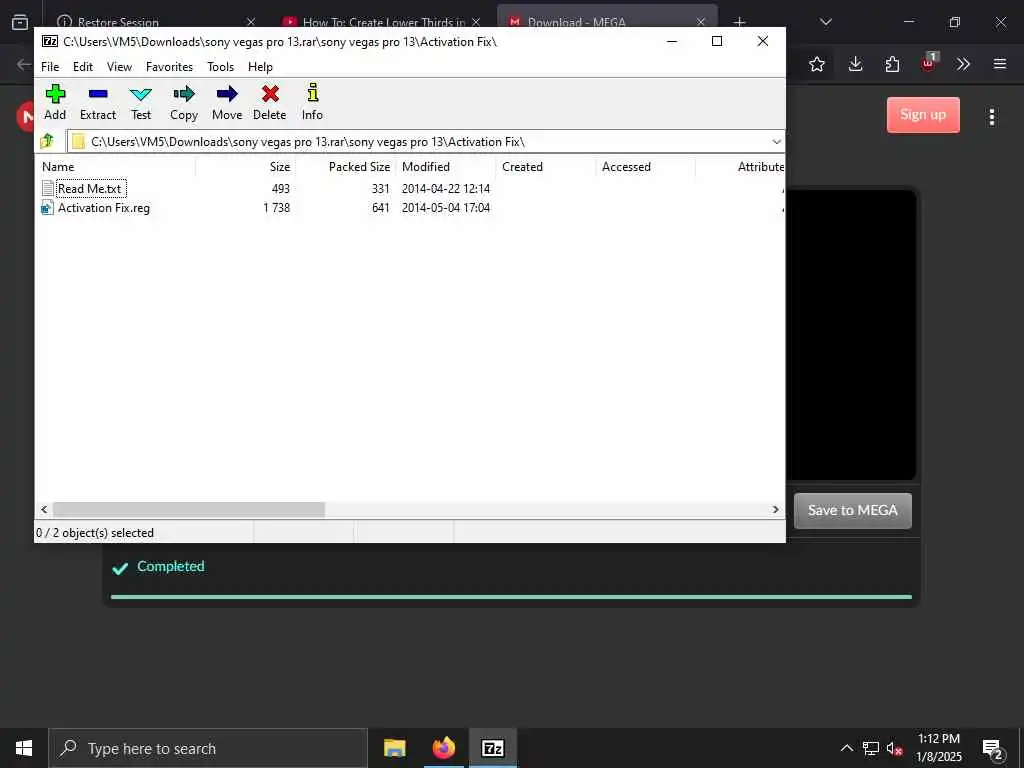Screen dimensions: 1024x768
Task: Click the scroll left arrow in 7-Zip
Action: point(44,509)
